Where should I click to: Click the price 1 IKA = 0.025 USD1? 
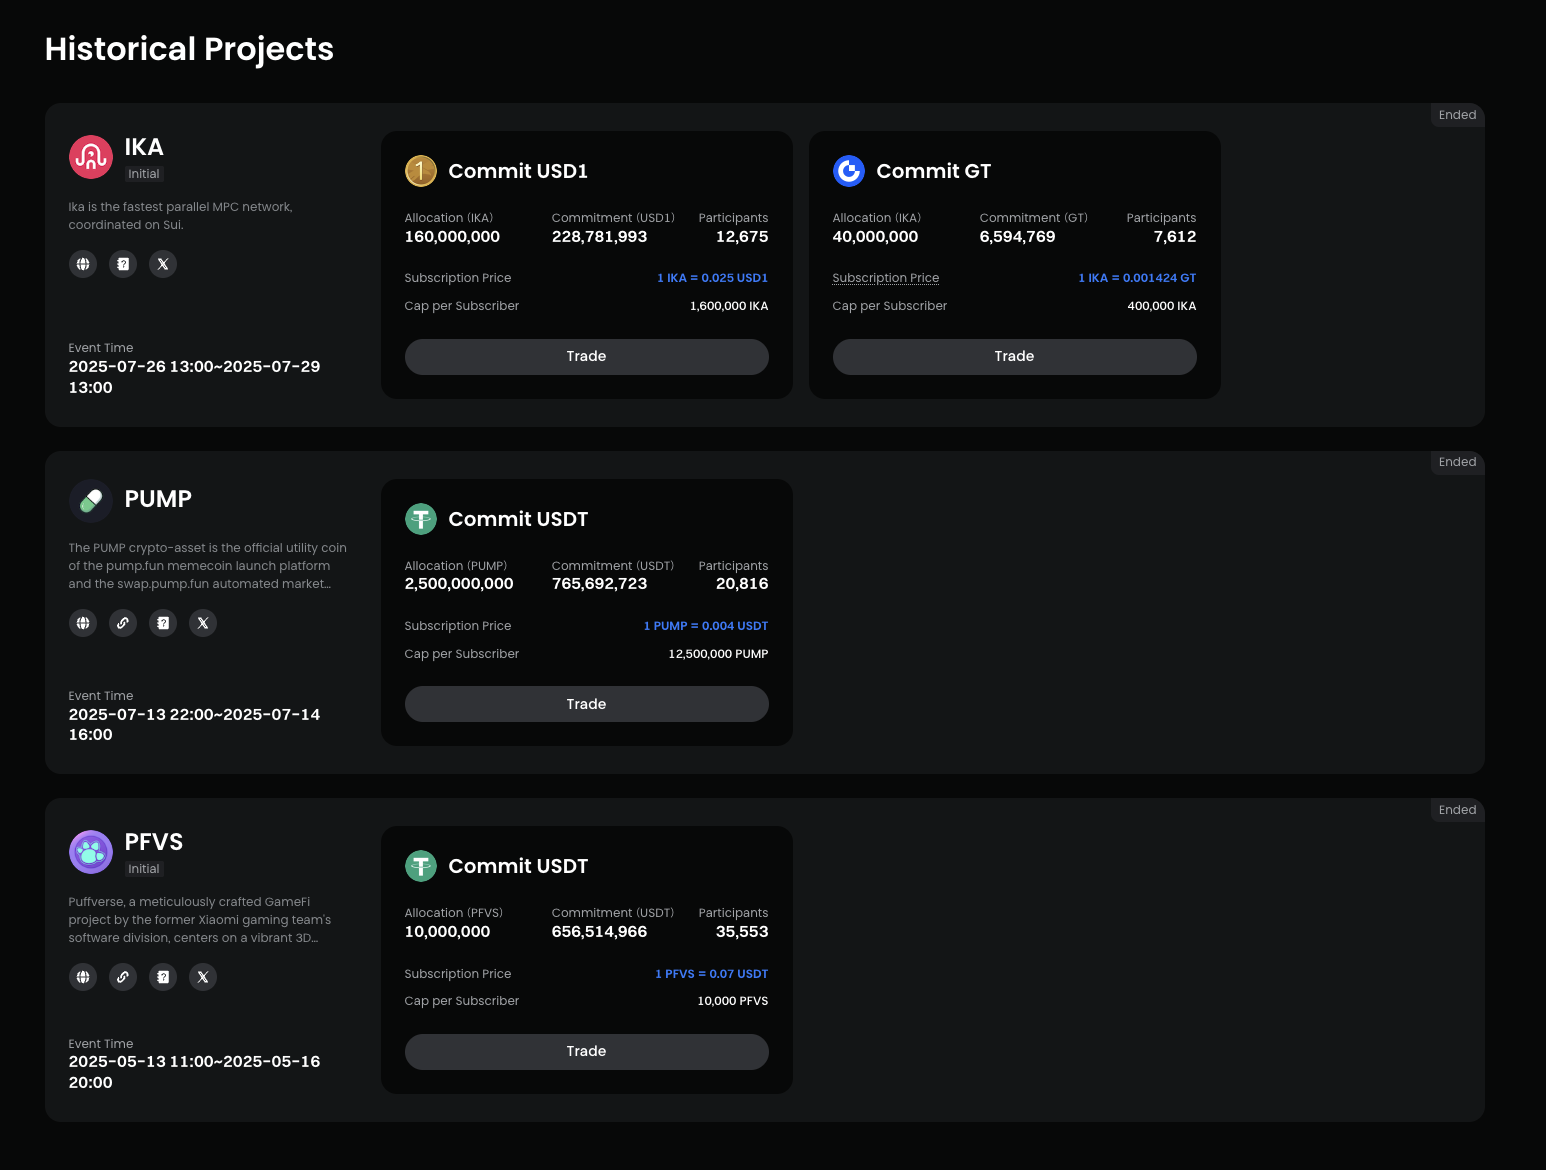click(713, 278)
